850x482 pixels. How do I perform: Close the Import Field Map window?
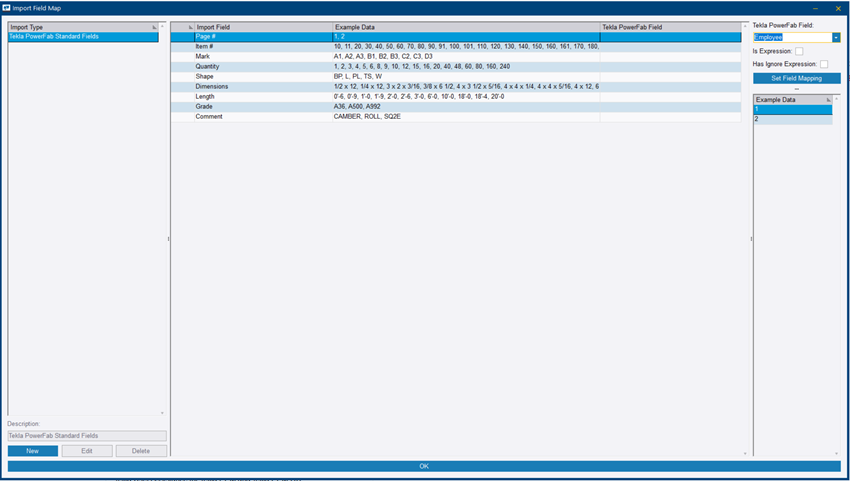838,8
